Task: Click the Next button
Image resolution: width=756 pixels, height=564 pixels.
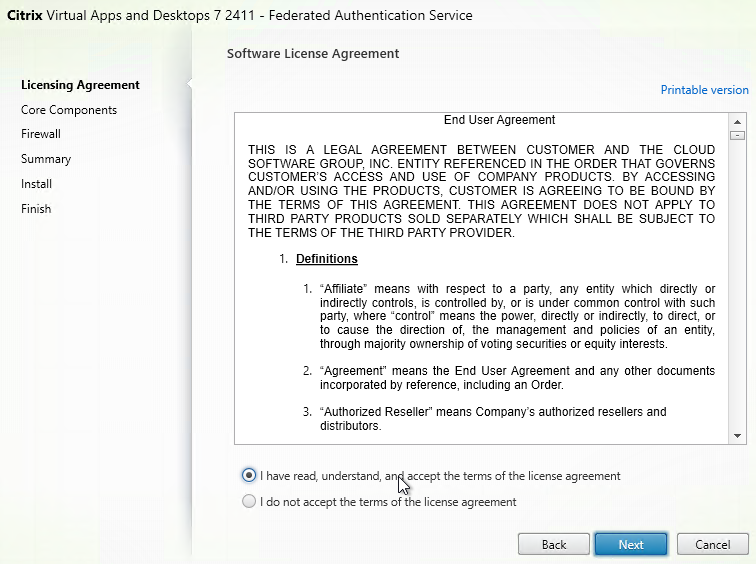Action: (631, 544)
